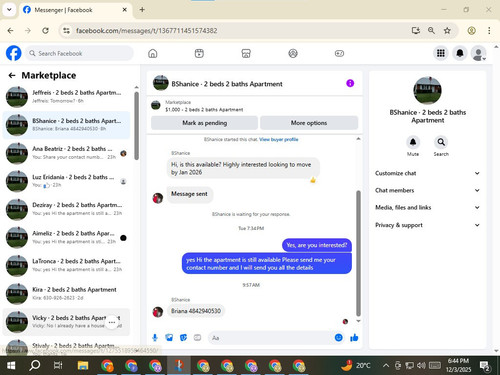The width and height of the screenshot is (500, 375).
Task: Open browser zoom magnifier icon in address bar
Action: click(x=431, y=31)
